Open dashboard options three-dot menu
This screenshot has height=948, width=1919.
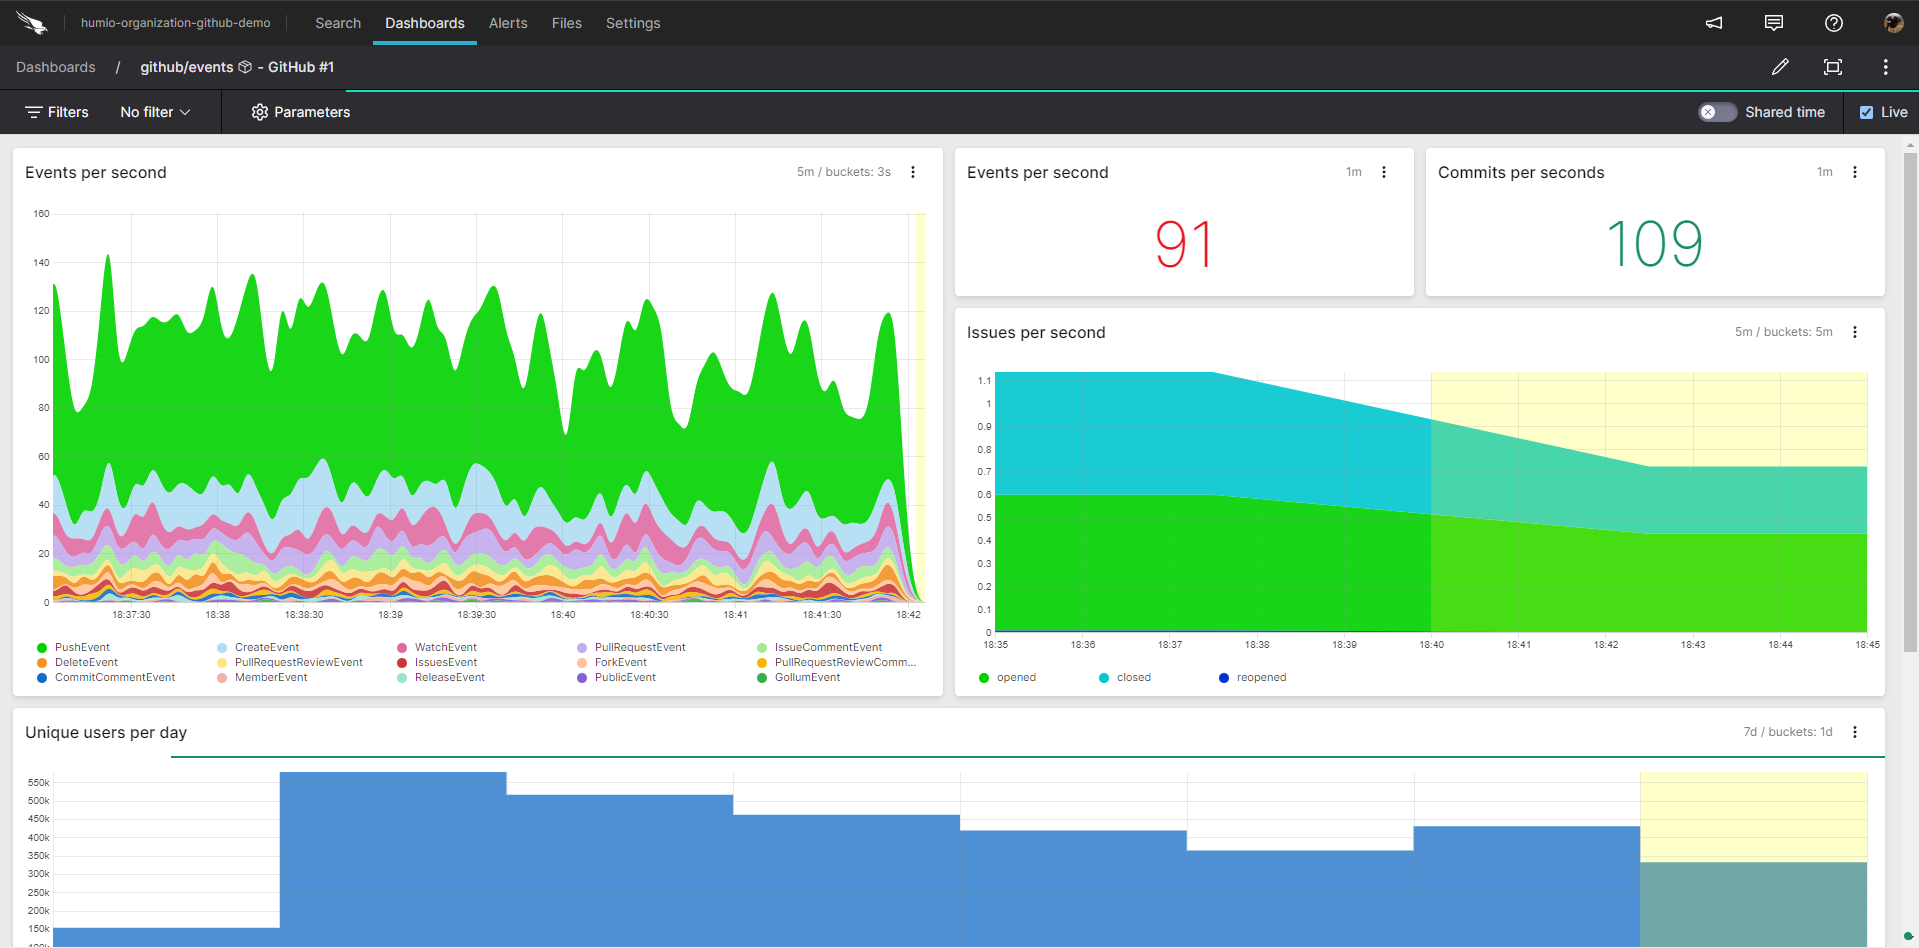tap(1886, 67)
